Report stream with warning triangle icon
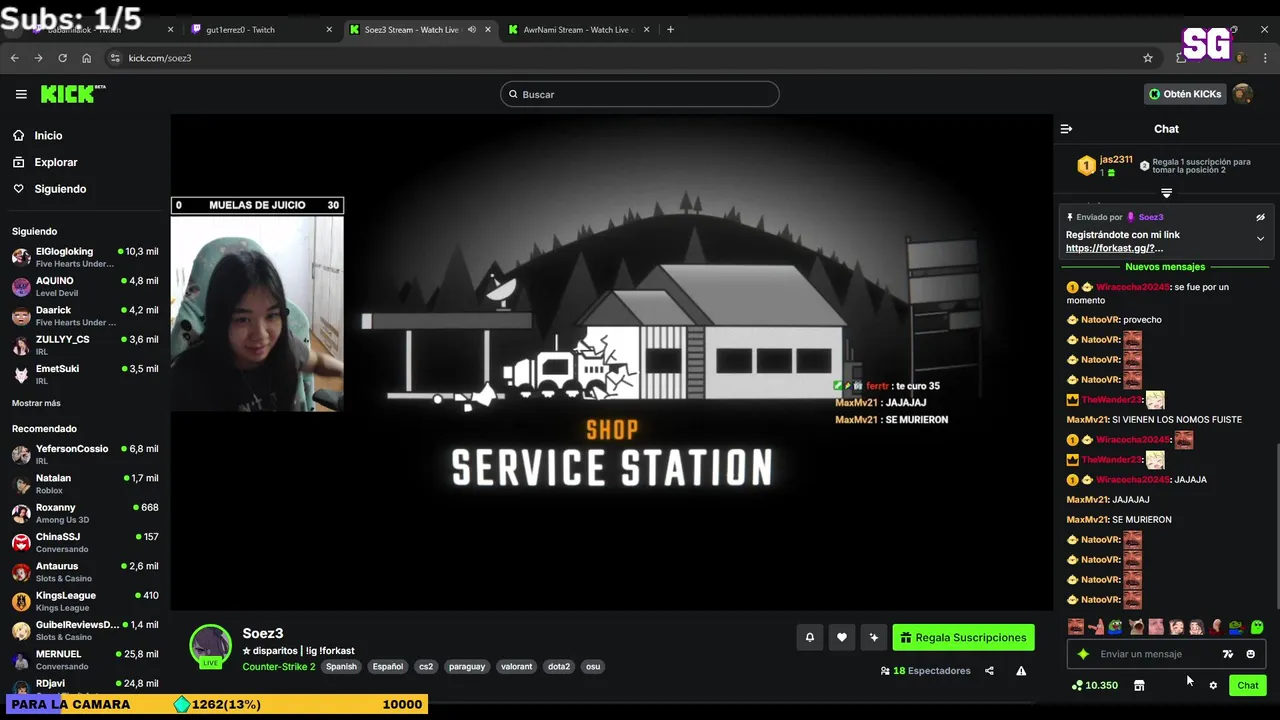Screen dimensions: 1280x720 (x=1021, y=671)
